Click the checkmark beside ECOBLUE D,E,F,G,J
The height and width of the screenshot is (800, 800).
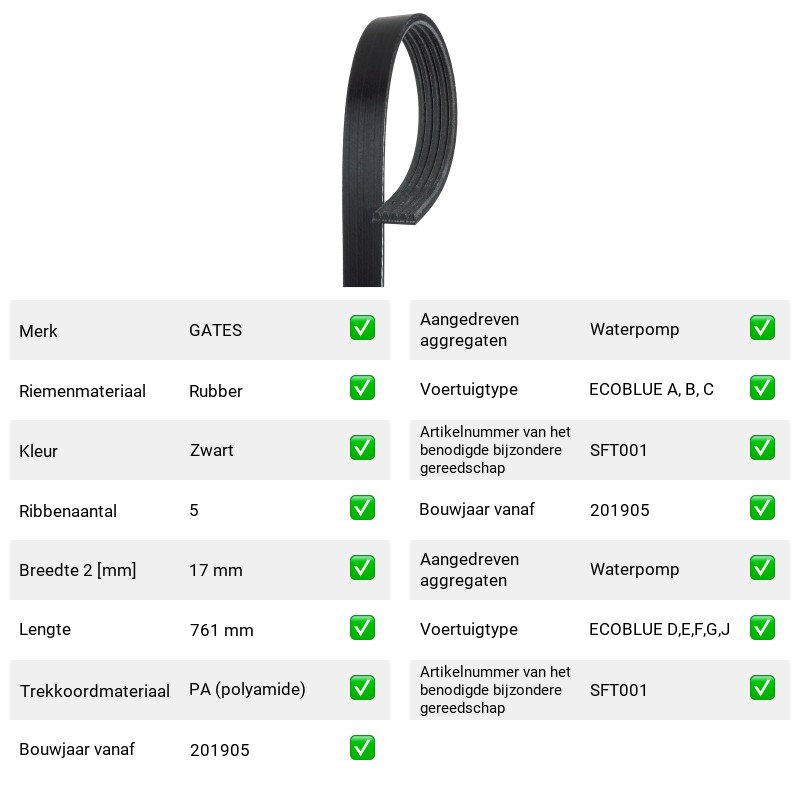[x=762, y=628]
